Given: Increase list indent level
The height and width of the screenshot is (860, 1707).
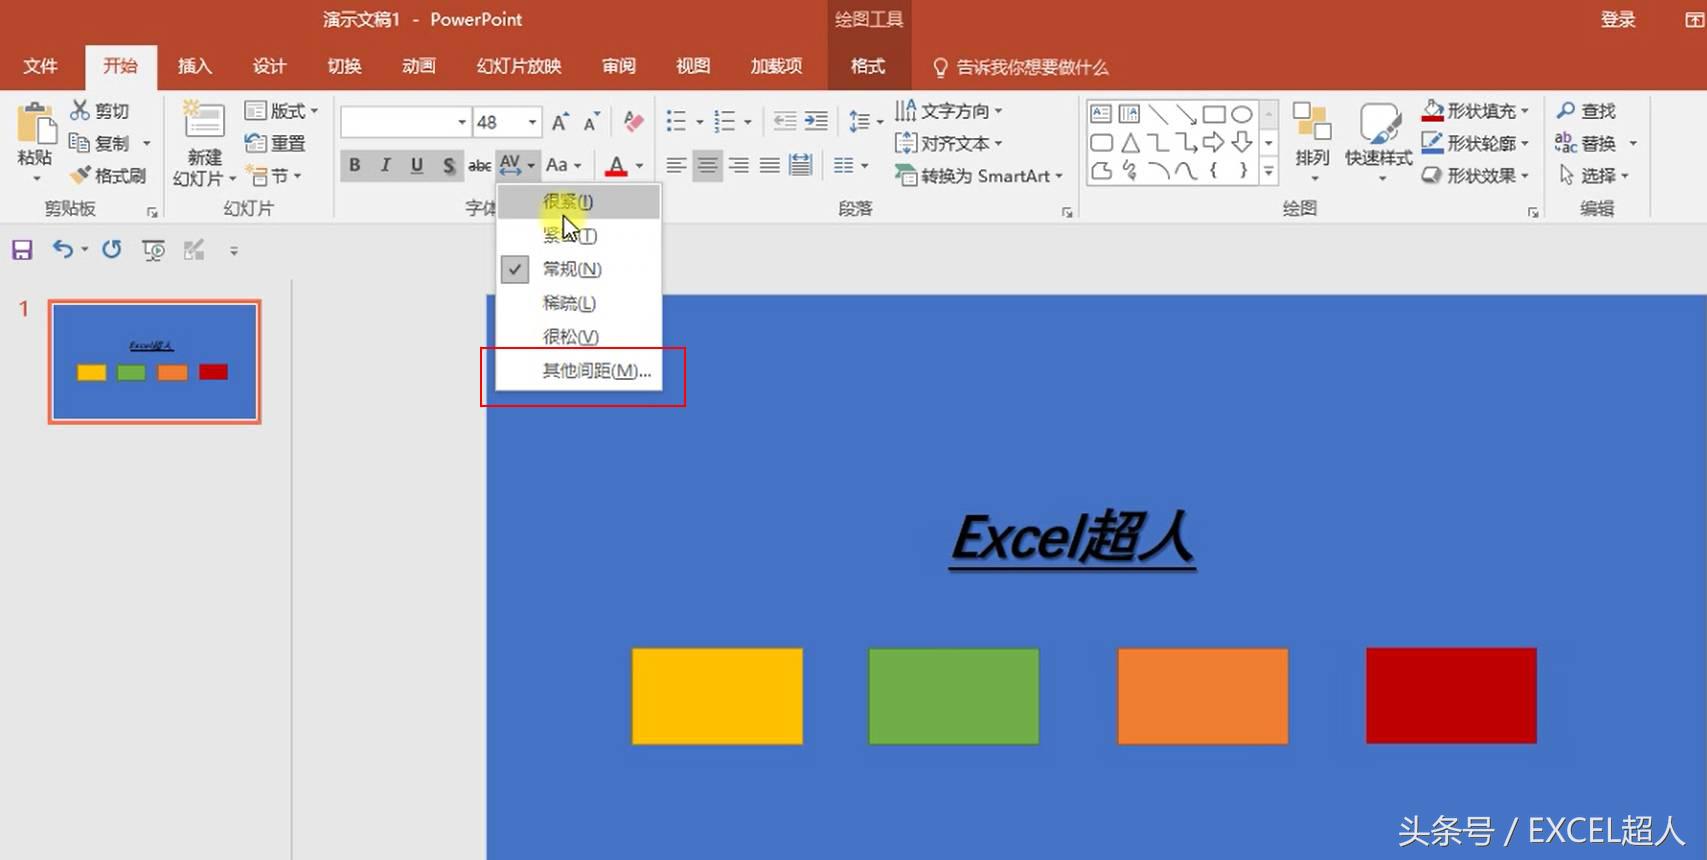Looking at the screenshot, I should coord(816,122).
